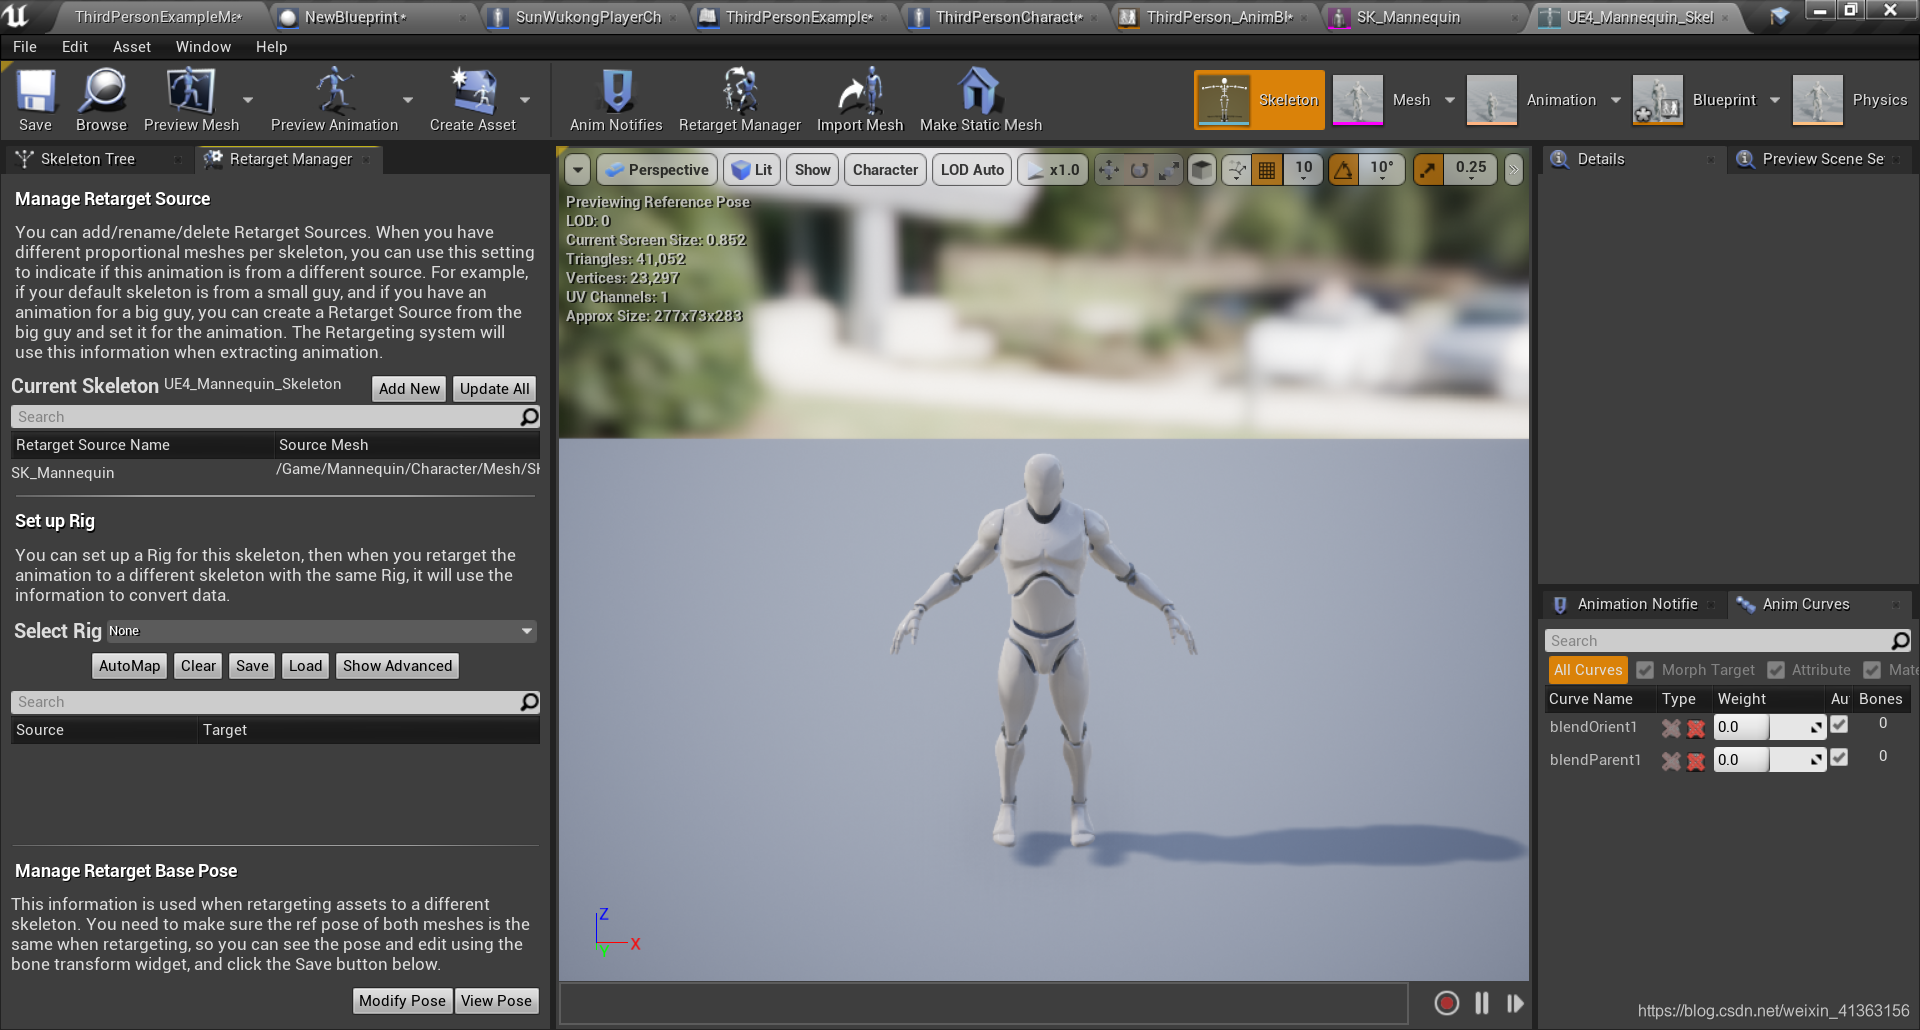Viewport: 1920px width, 1030px height.
Task: Adjust blendOrient1 weight slider
Action: point(1769,727)
